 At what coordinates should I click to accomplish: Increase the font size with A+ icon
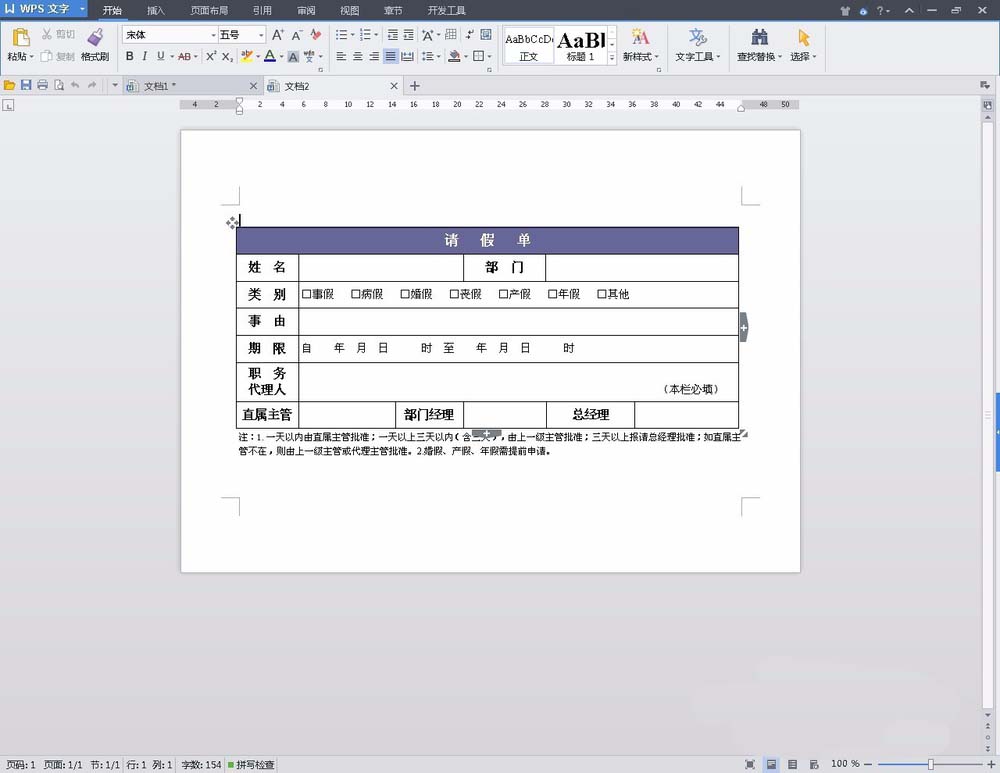pos(278,34)
